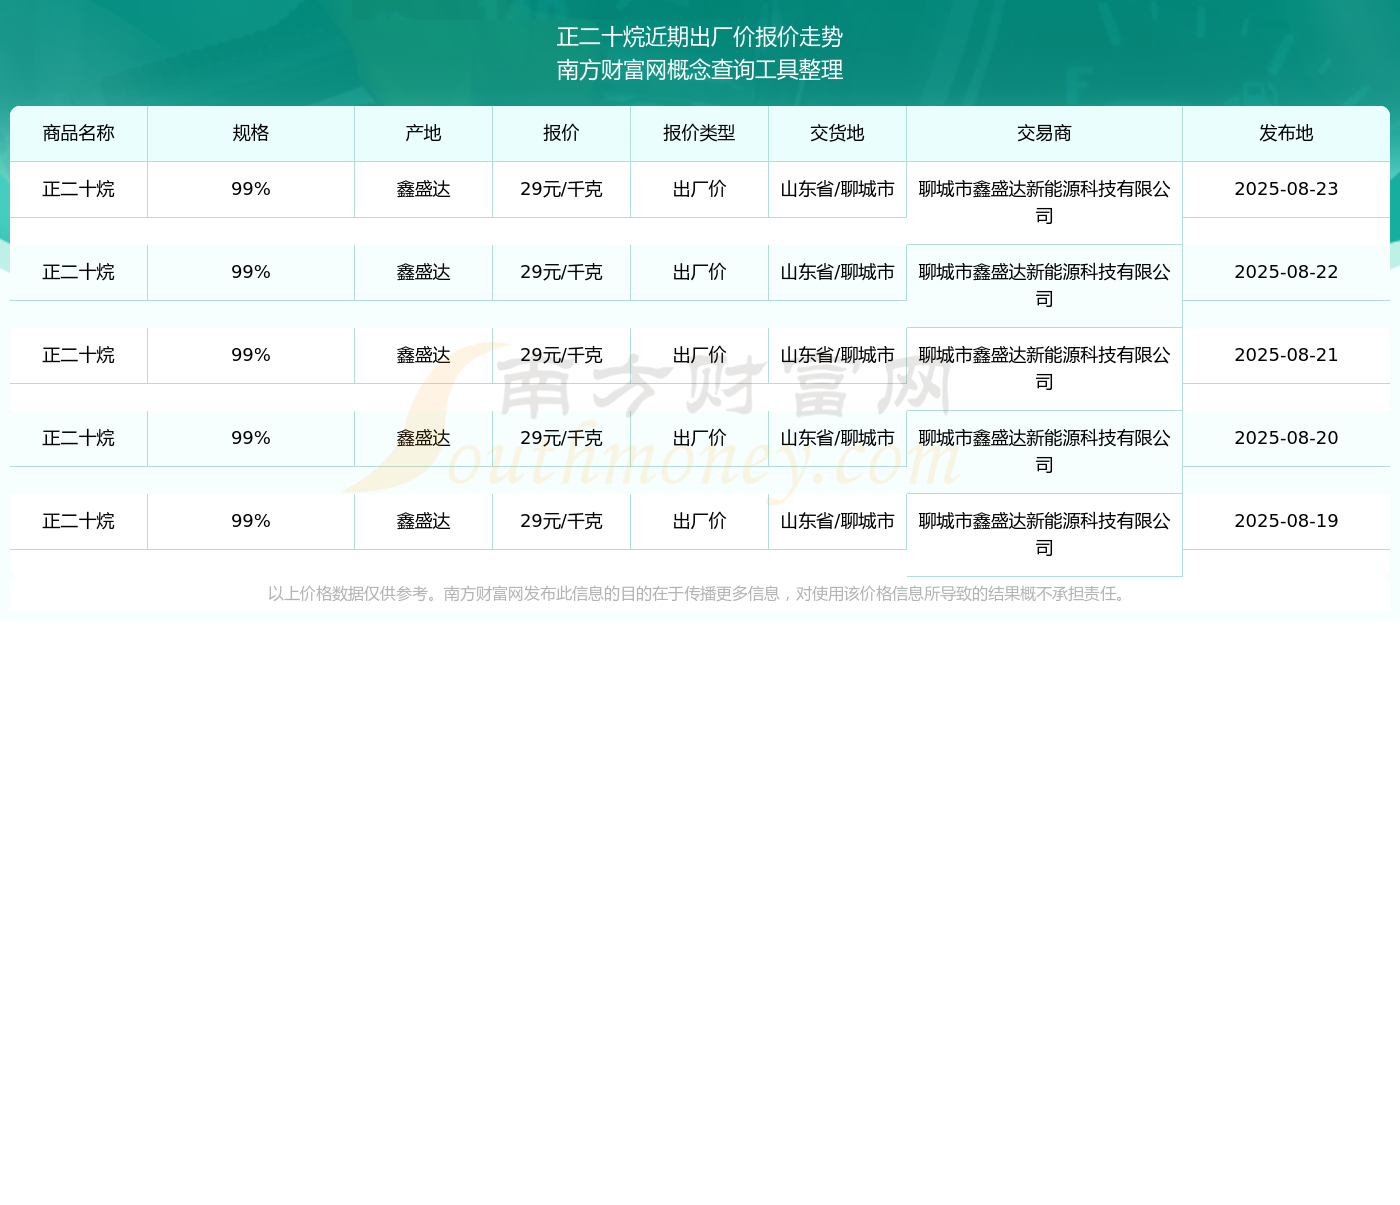Click 鑫盛达 in the 2025-08-23 row
The height and width of the screenshot is (1205, 1400).
point(423,189)
